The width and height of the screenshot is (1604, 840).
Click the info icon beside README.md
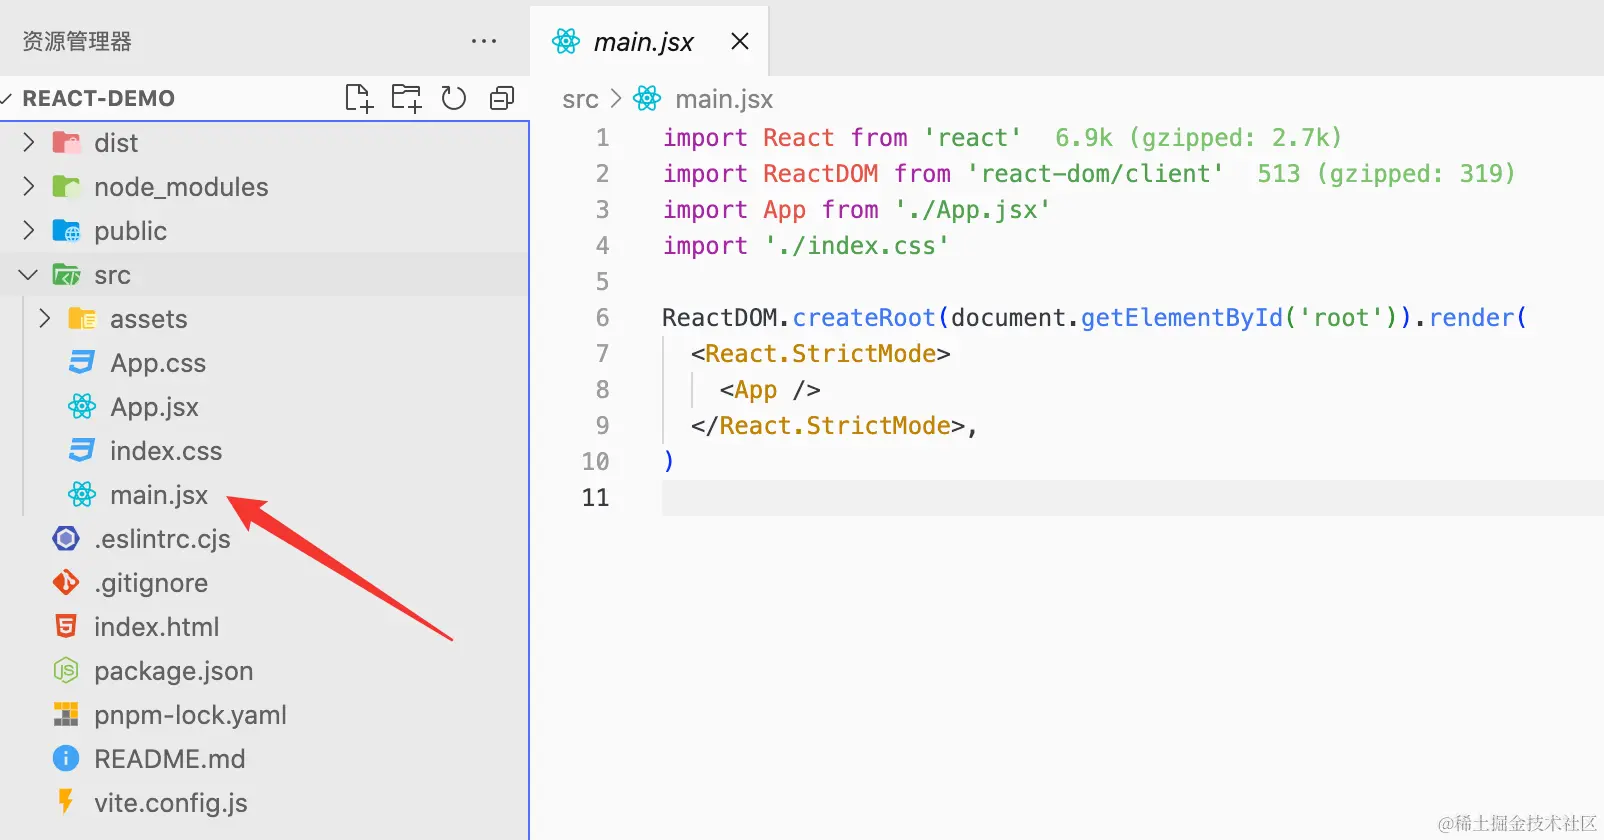pyautogui.click(x=66, y=759)
